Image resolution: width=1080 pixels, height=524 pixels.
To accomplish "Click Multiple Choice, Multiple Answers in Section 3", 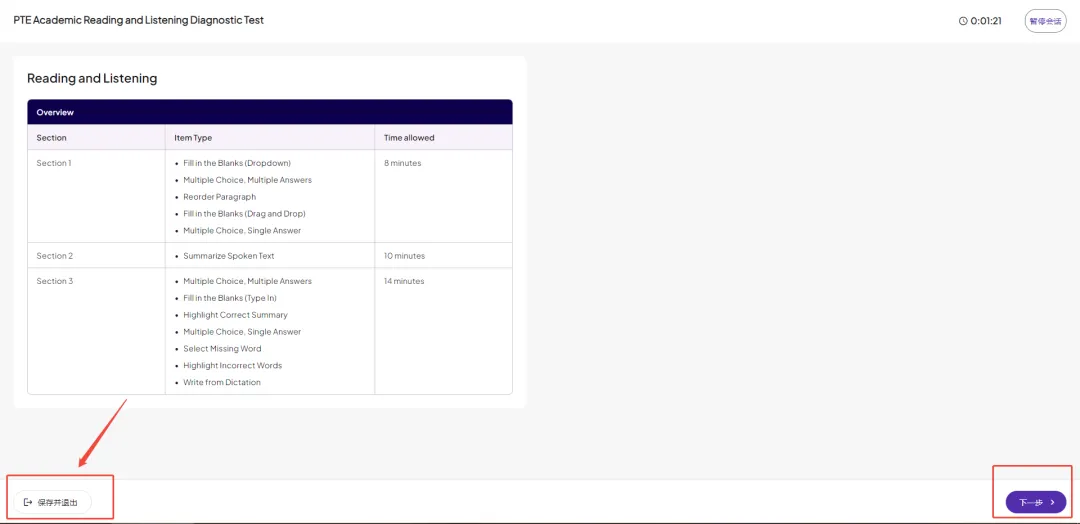I will pyautogui.click(x=247, y=281).
